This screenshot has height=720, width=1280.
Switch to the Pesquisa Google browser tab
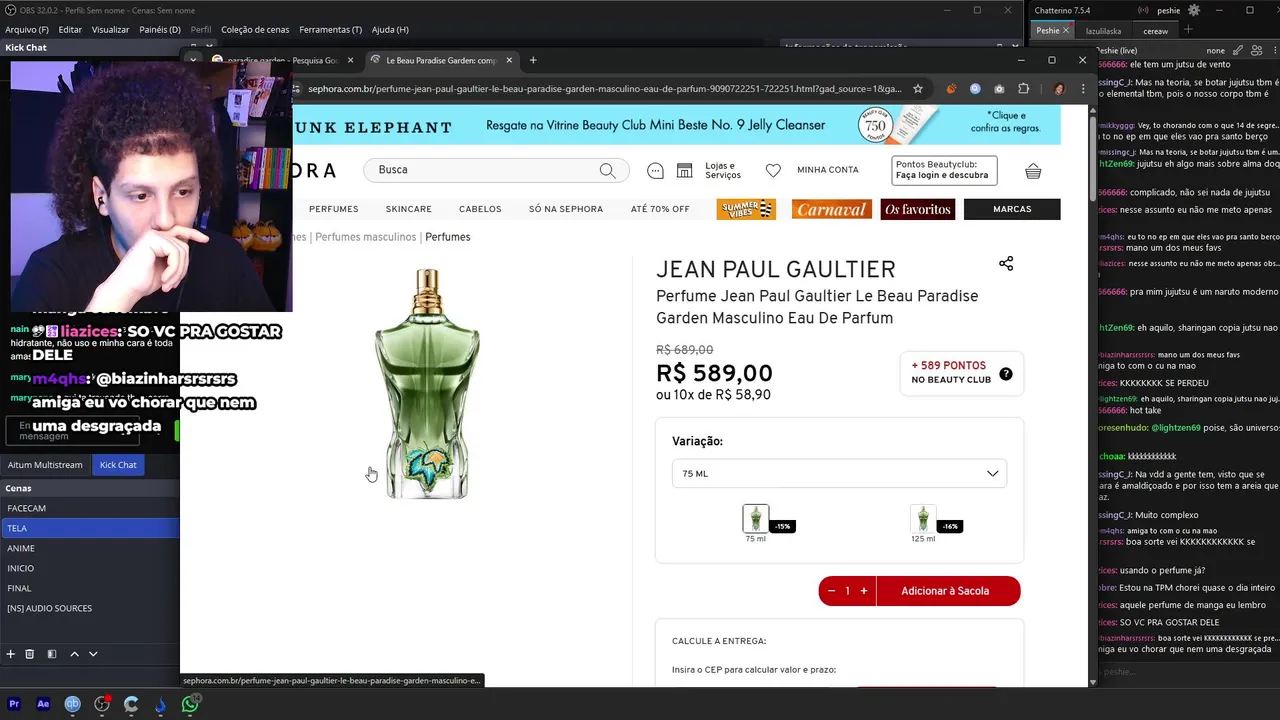click(282, 60)
